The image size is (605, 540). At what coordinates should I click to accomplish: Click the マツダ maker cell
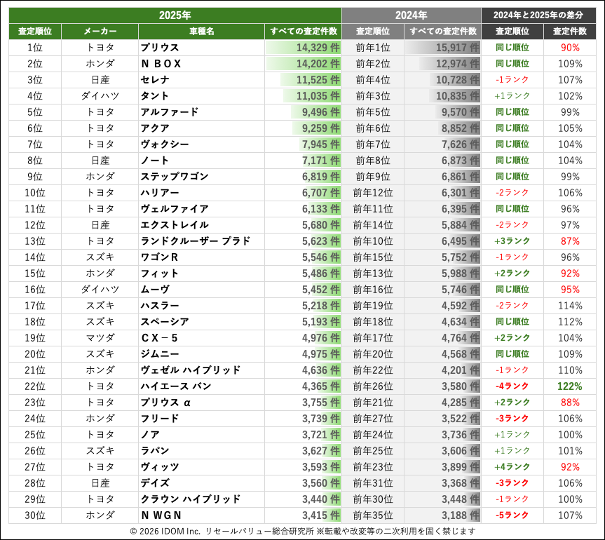tap(100, 338)
